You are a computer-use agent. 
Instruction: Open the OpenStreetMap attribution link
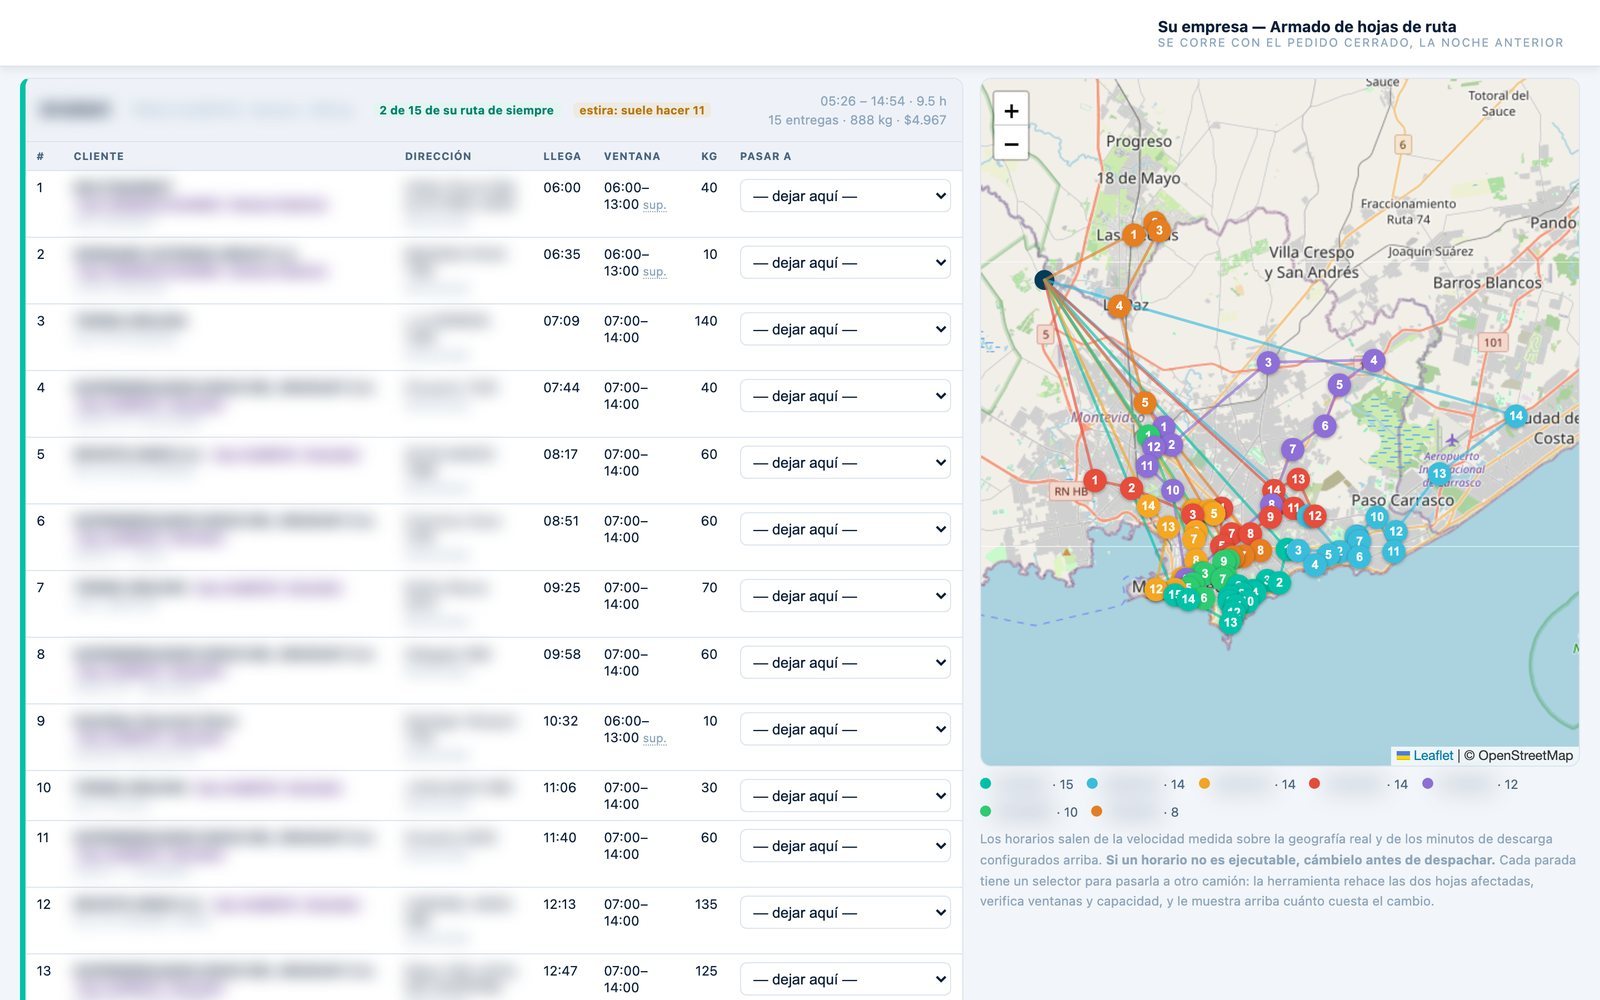click(1525, 756)
